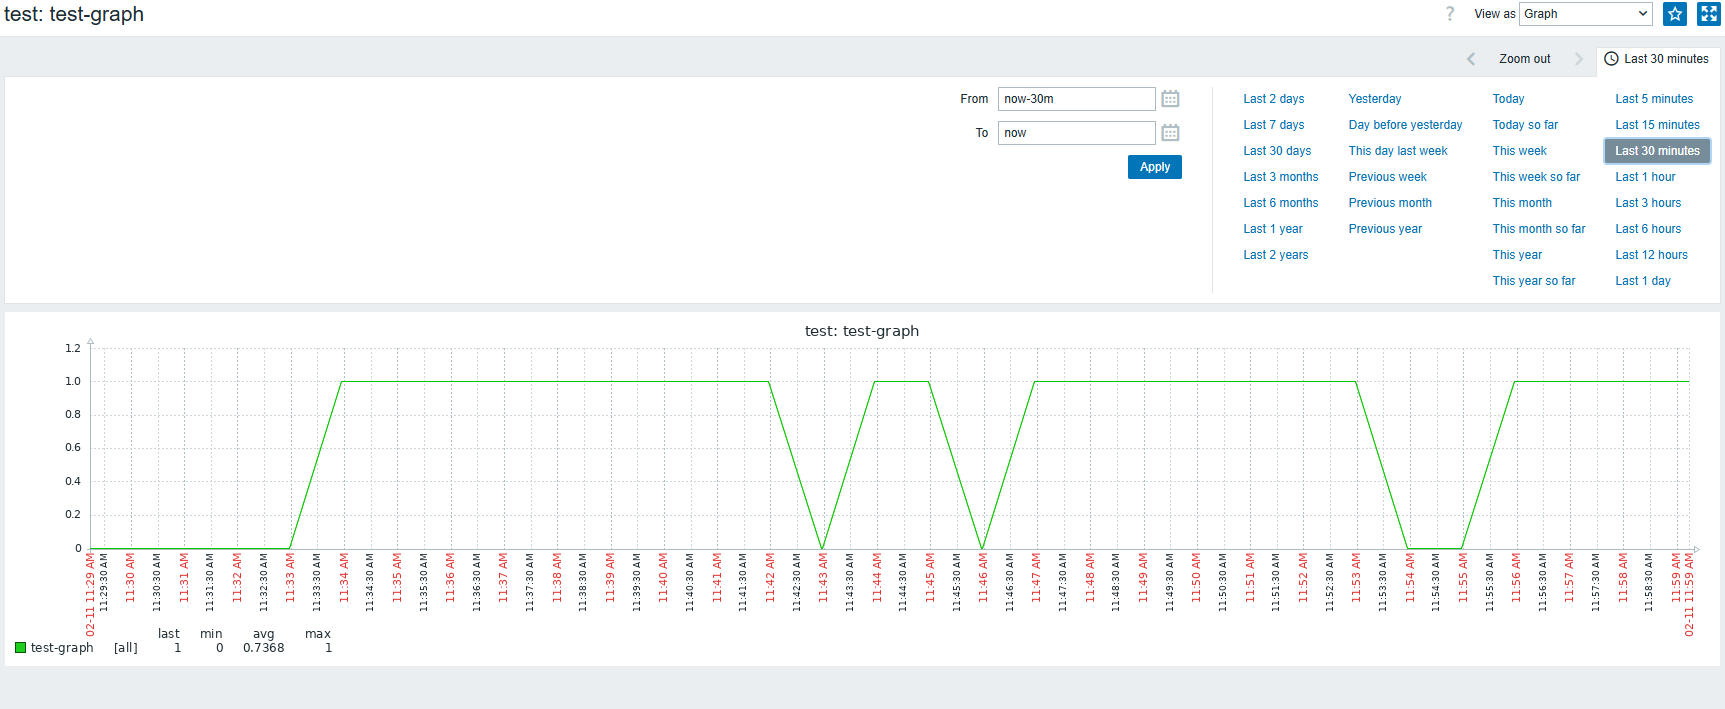
Task: Click the help question mark icon
Action: click(1450, 14)
